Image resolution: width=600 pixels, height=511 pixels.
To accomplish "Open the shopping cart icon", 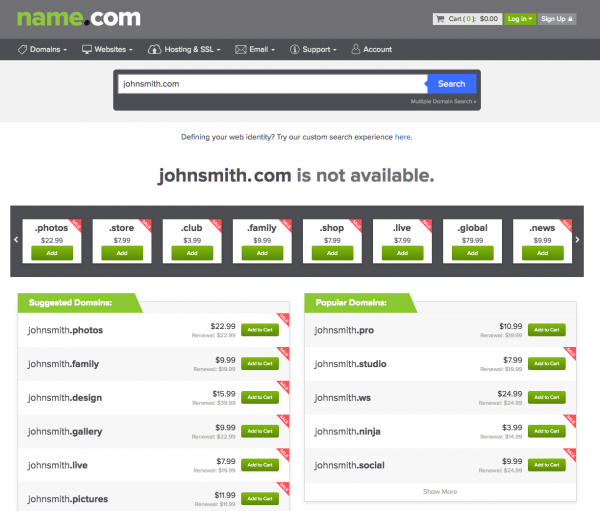I will click(x=440, y=19).
